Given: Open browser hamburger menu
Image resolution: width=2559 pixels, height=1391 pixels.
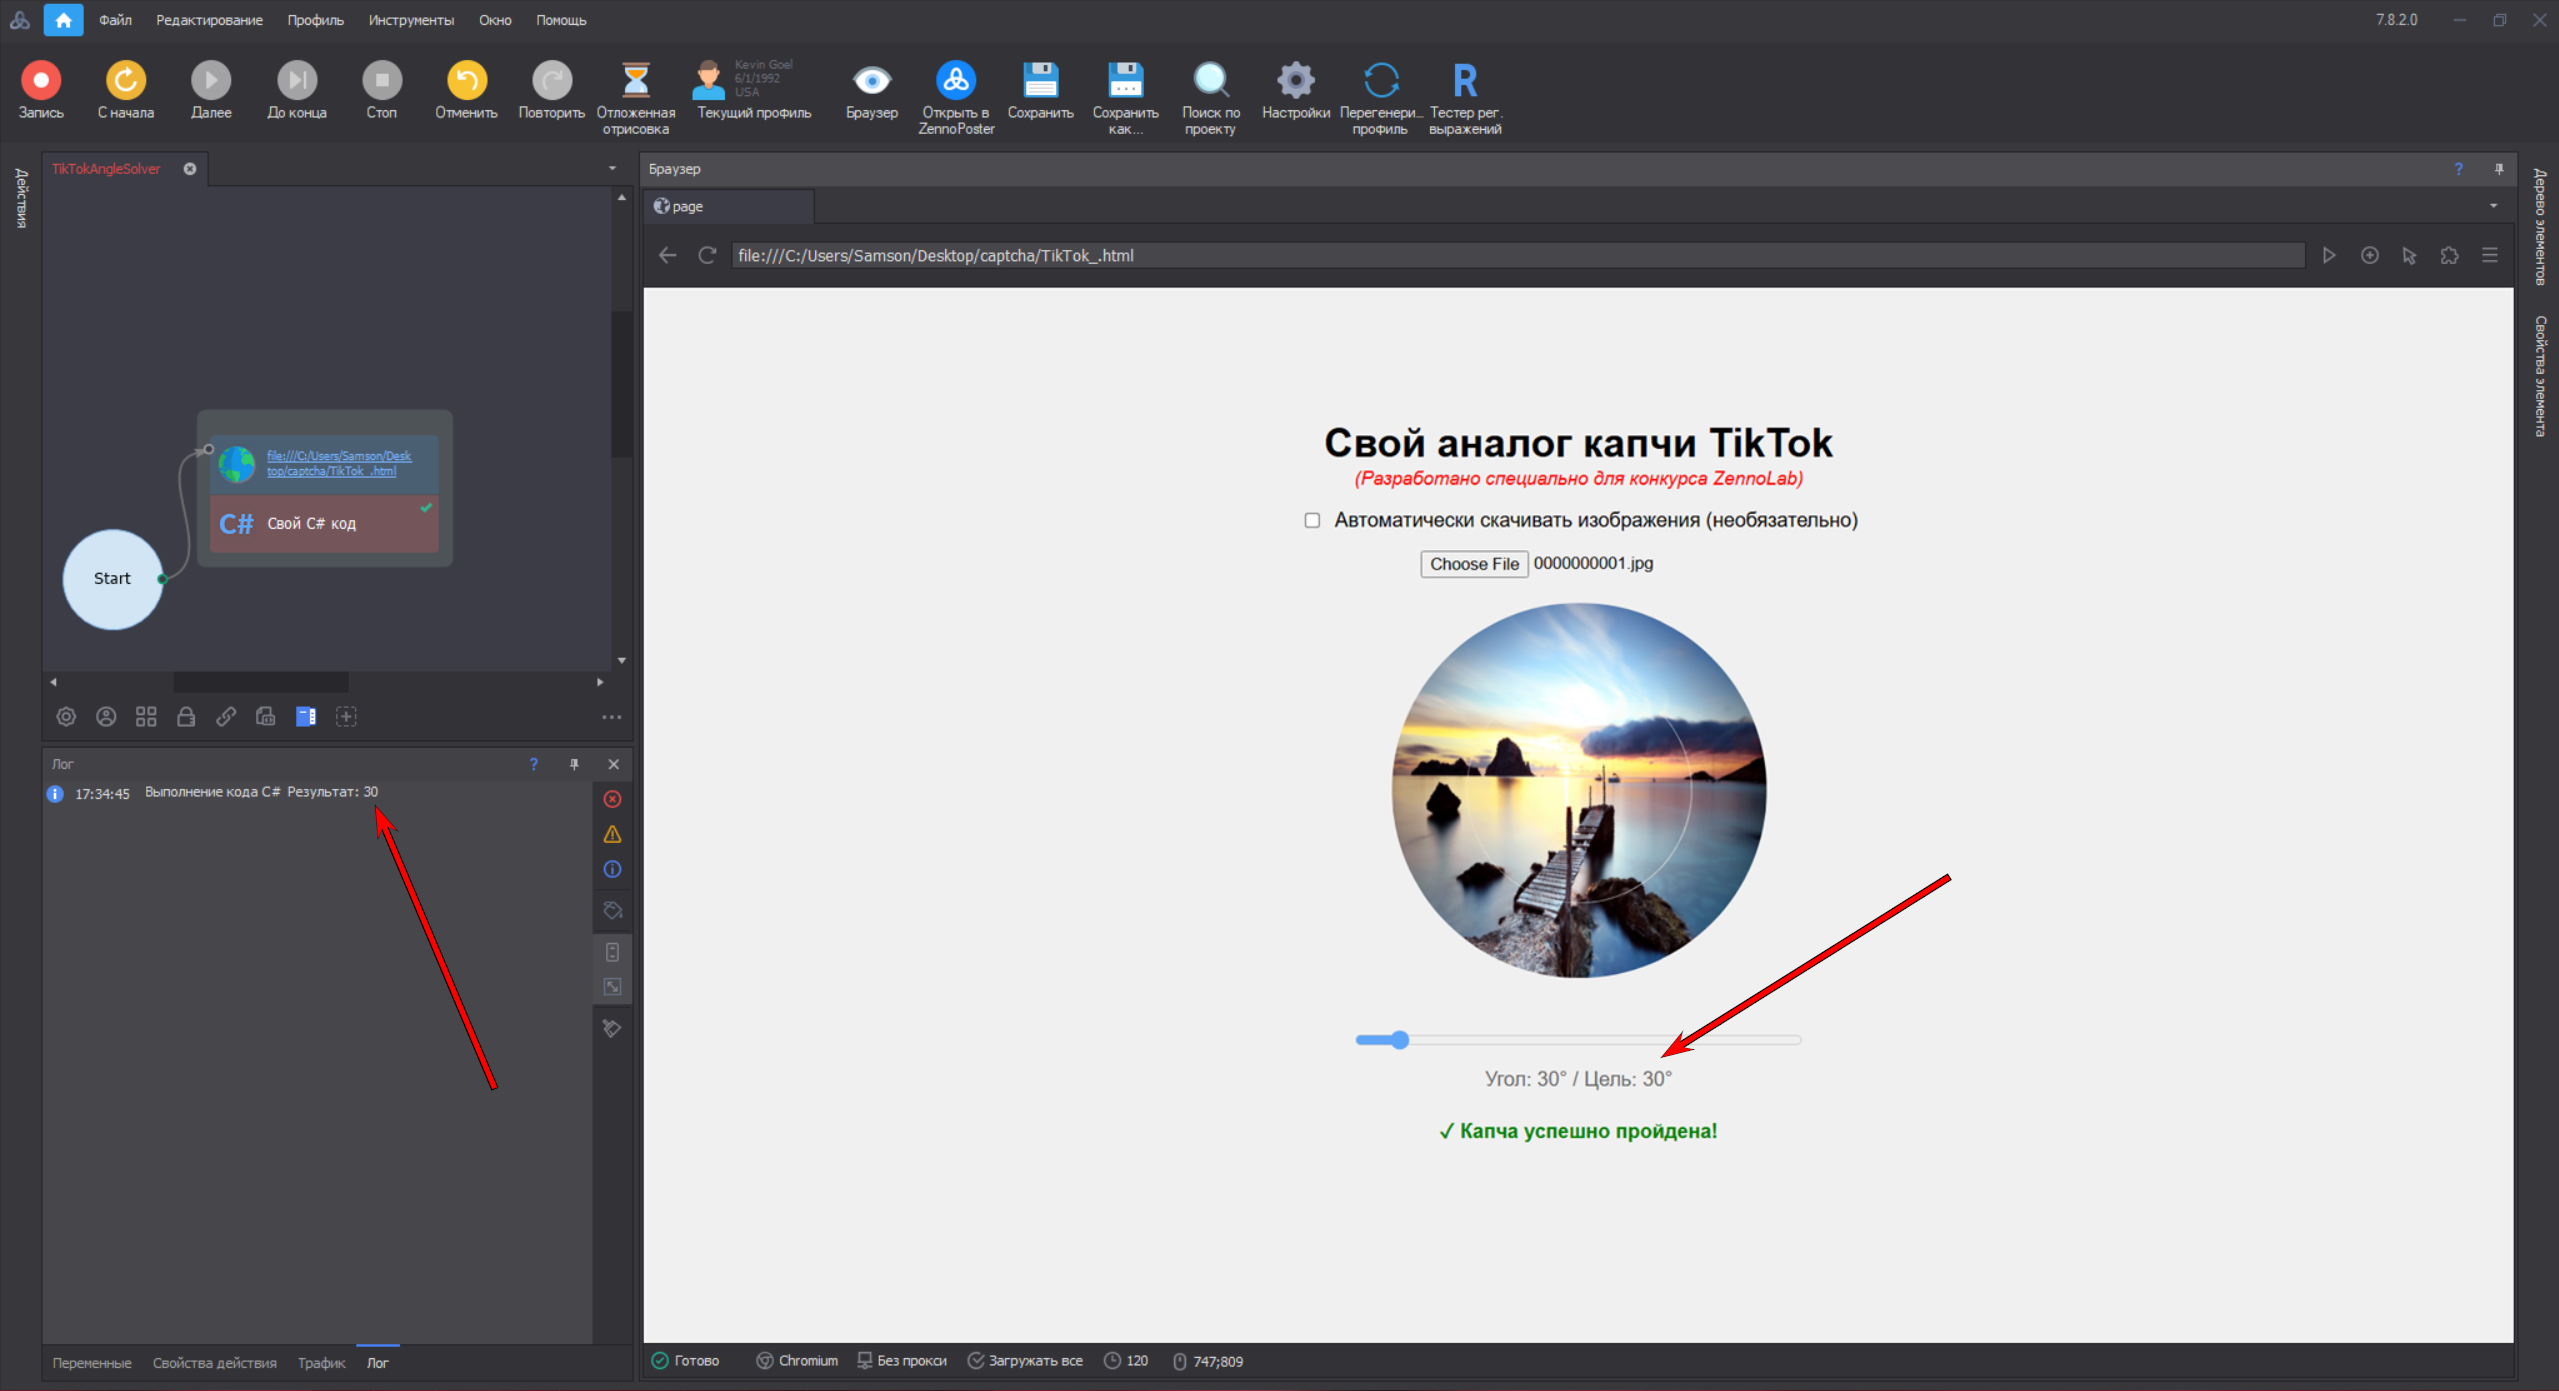Looking at the screenshot, I should pos(2490,256).
